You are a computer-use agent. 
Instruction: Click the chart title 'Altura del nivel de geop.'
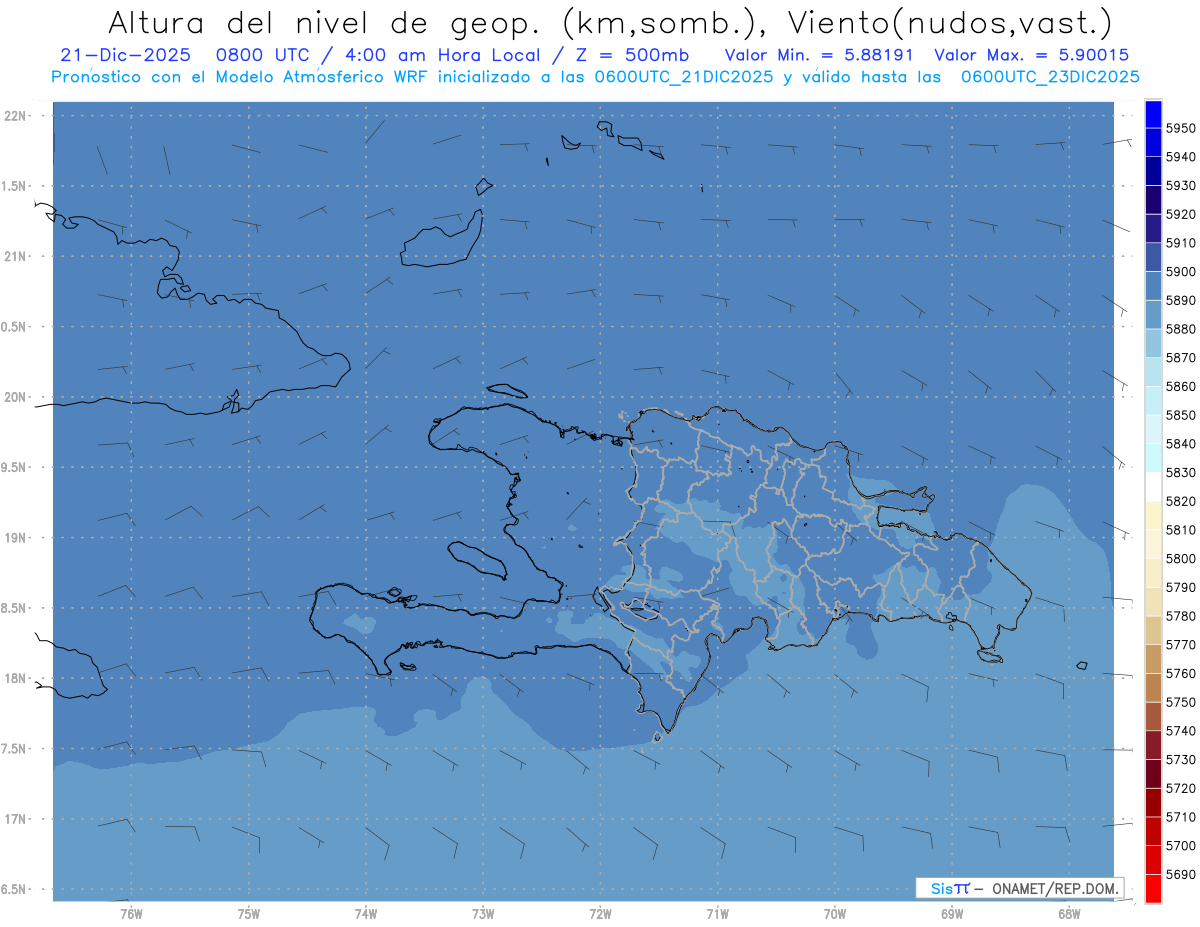click(324, 22)
